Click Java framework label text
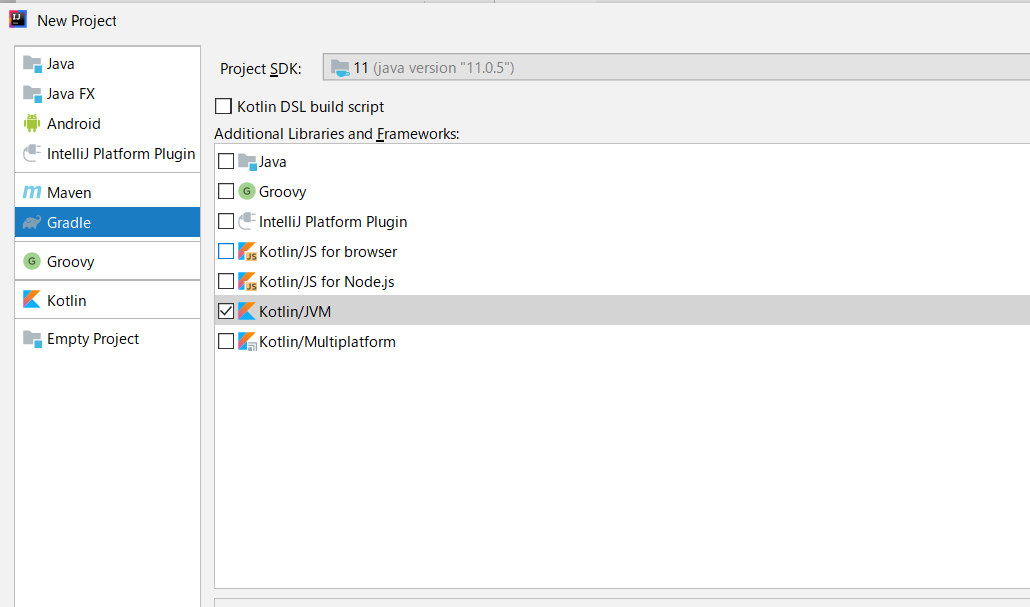 [273, 162]
